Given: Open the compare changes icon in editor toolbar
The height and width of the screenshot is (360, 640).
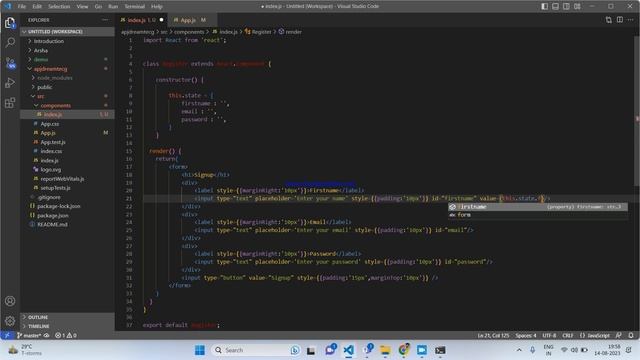Looking at the screenshot, I should (x=609, y=20).
